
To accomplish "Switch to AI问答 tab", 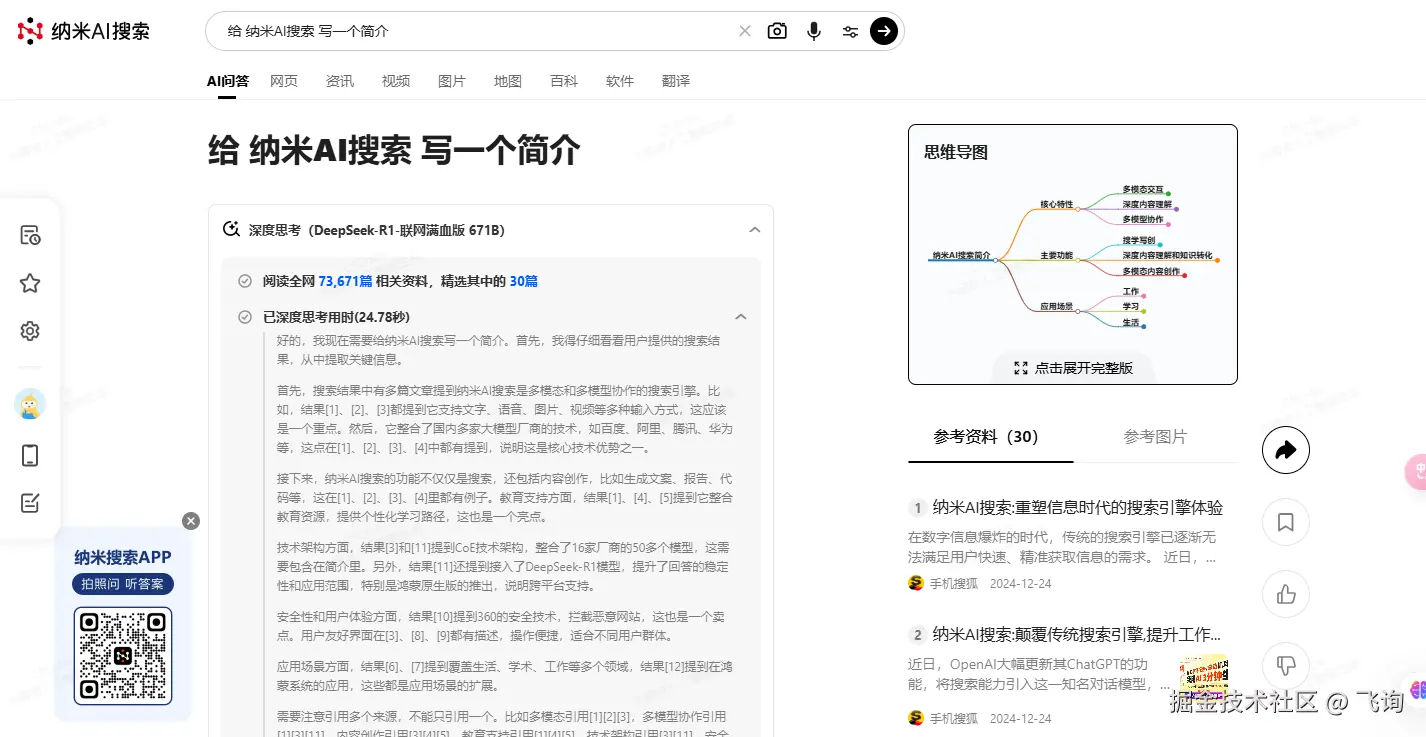I will tap(228, 81).
